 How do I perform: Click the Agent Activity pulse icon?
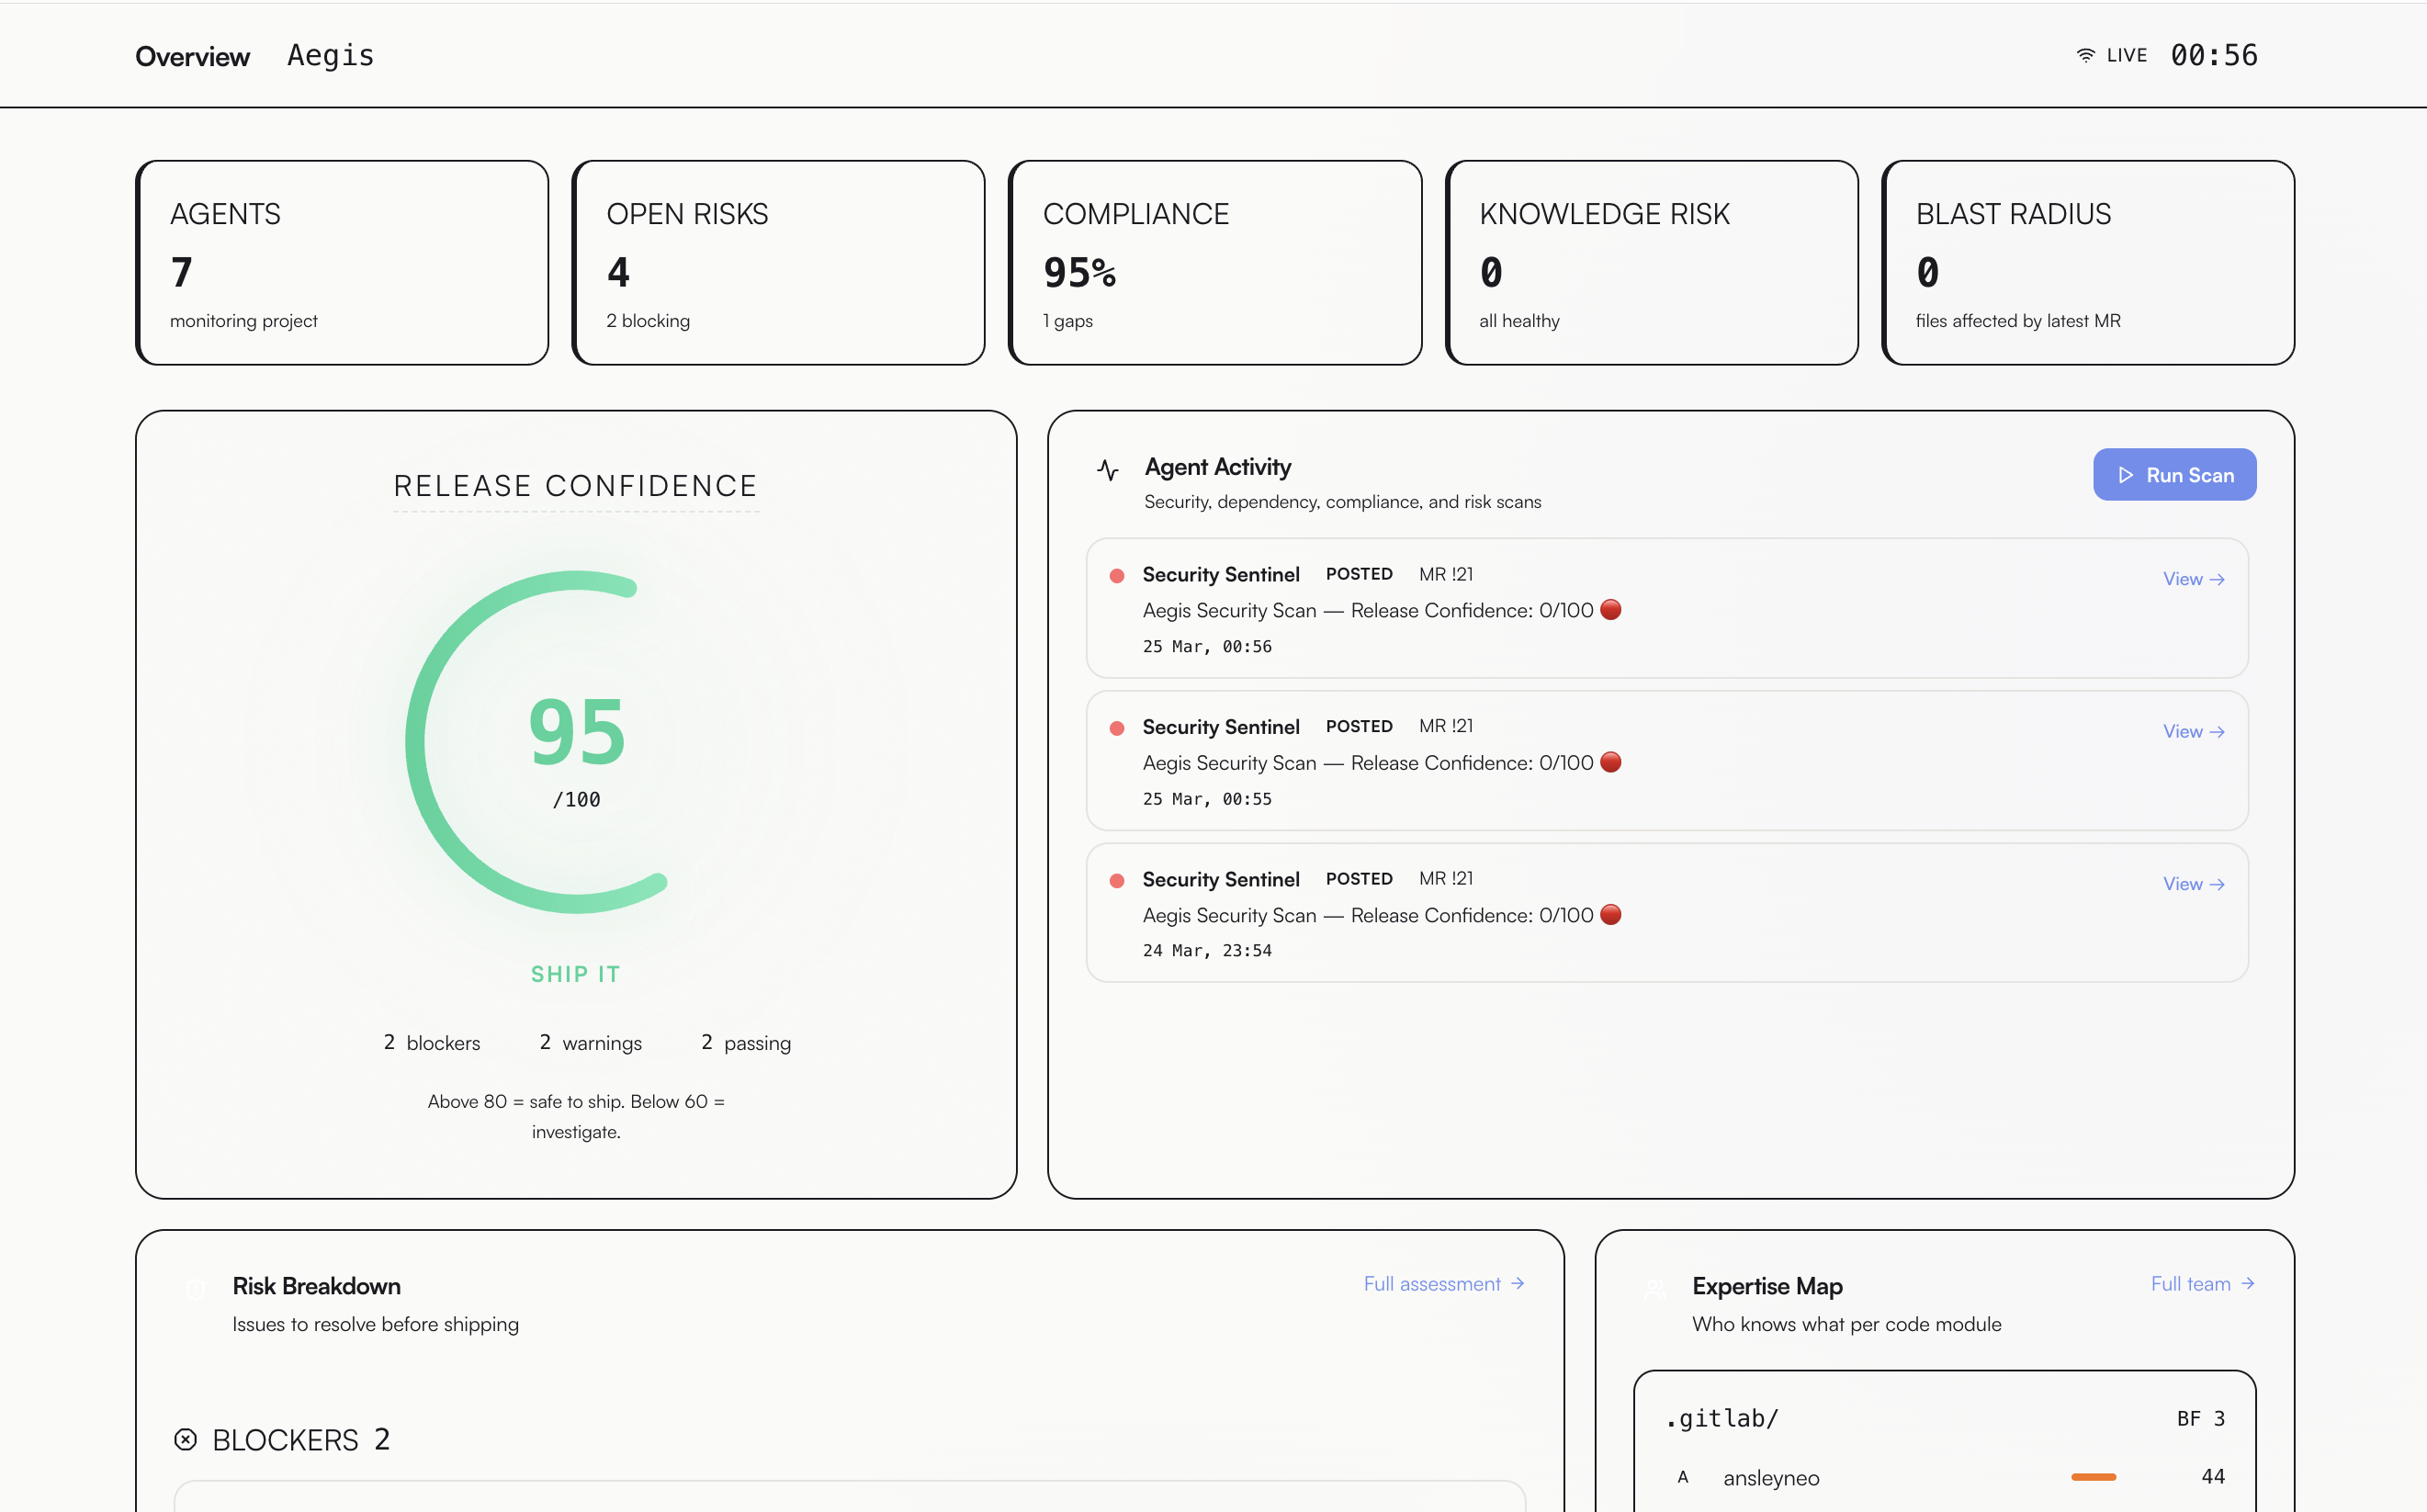(1107, 469)
